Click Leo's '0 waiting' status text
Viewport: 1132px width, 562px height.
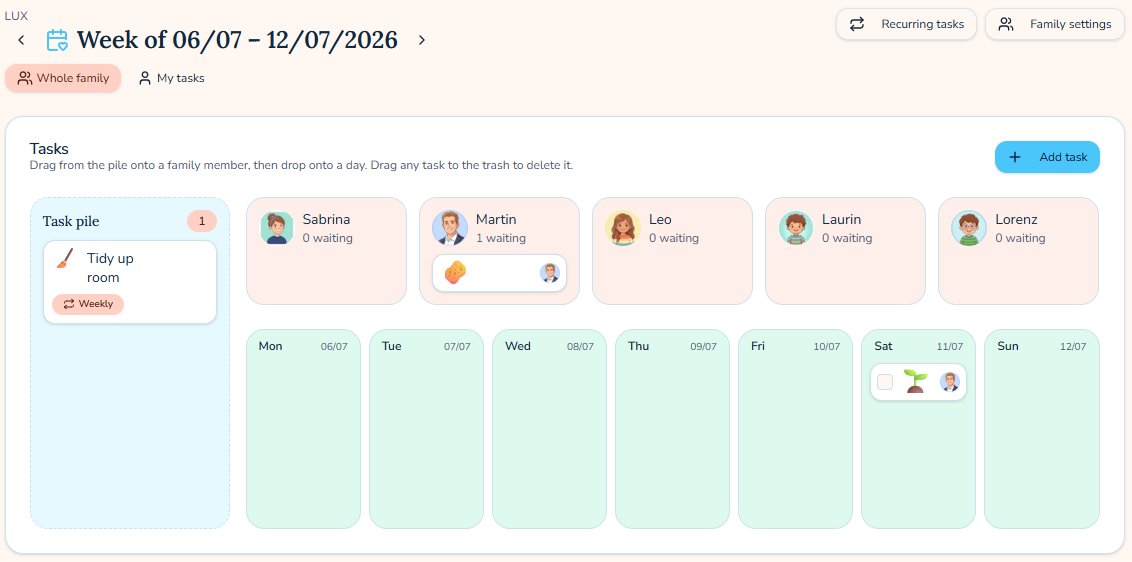coord(674,238)
